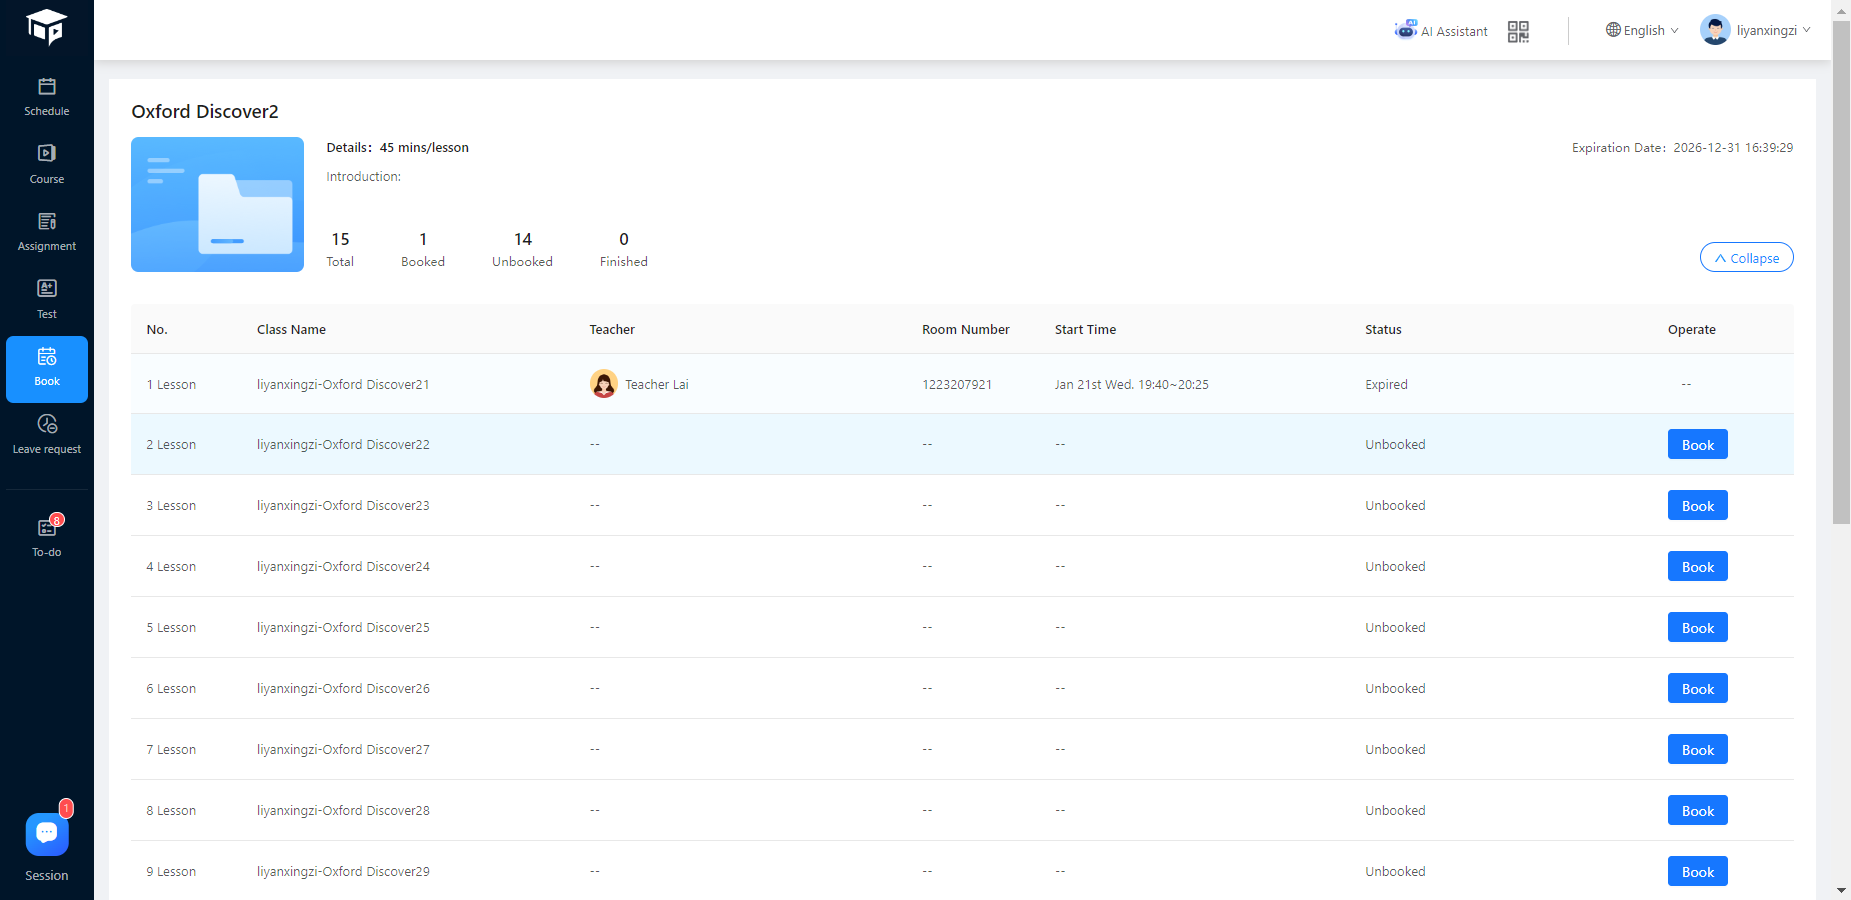
Task: Book lesson 2 Oxford Discover22
Action: (x=1697, y=445)
